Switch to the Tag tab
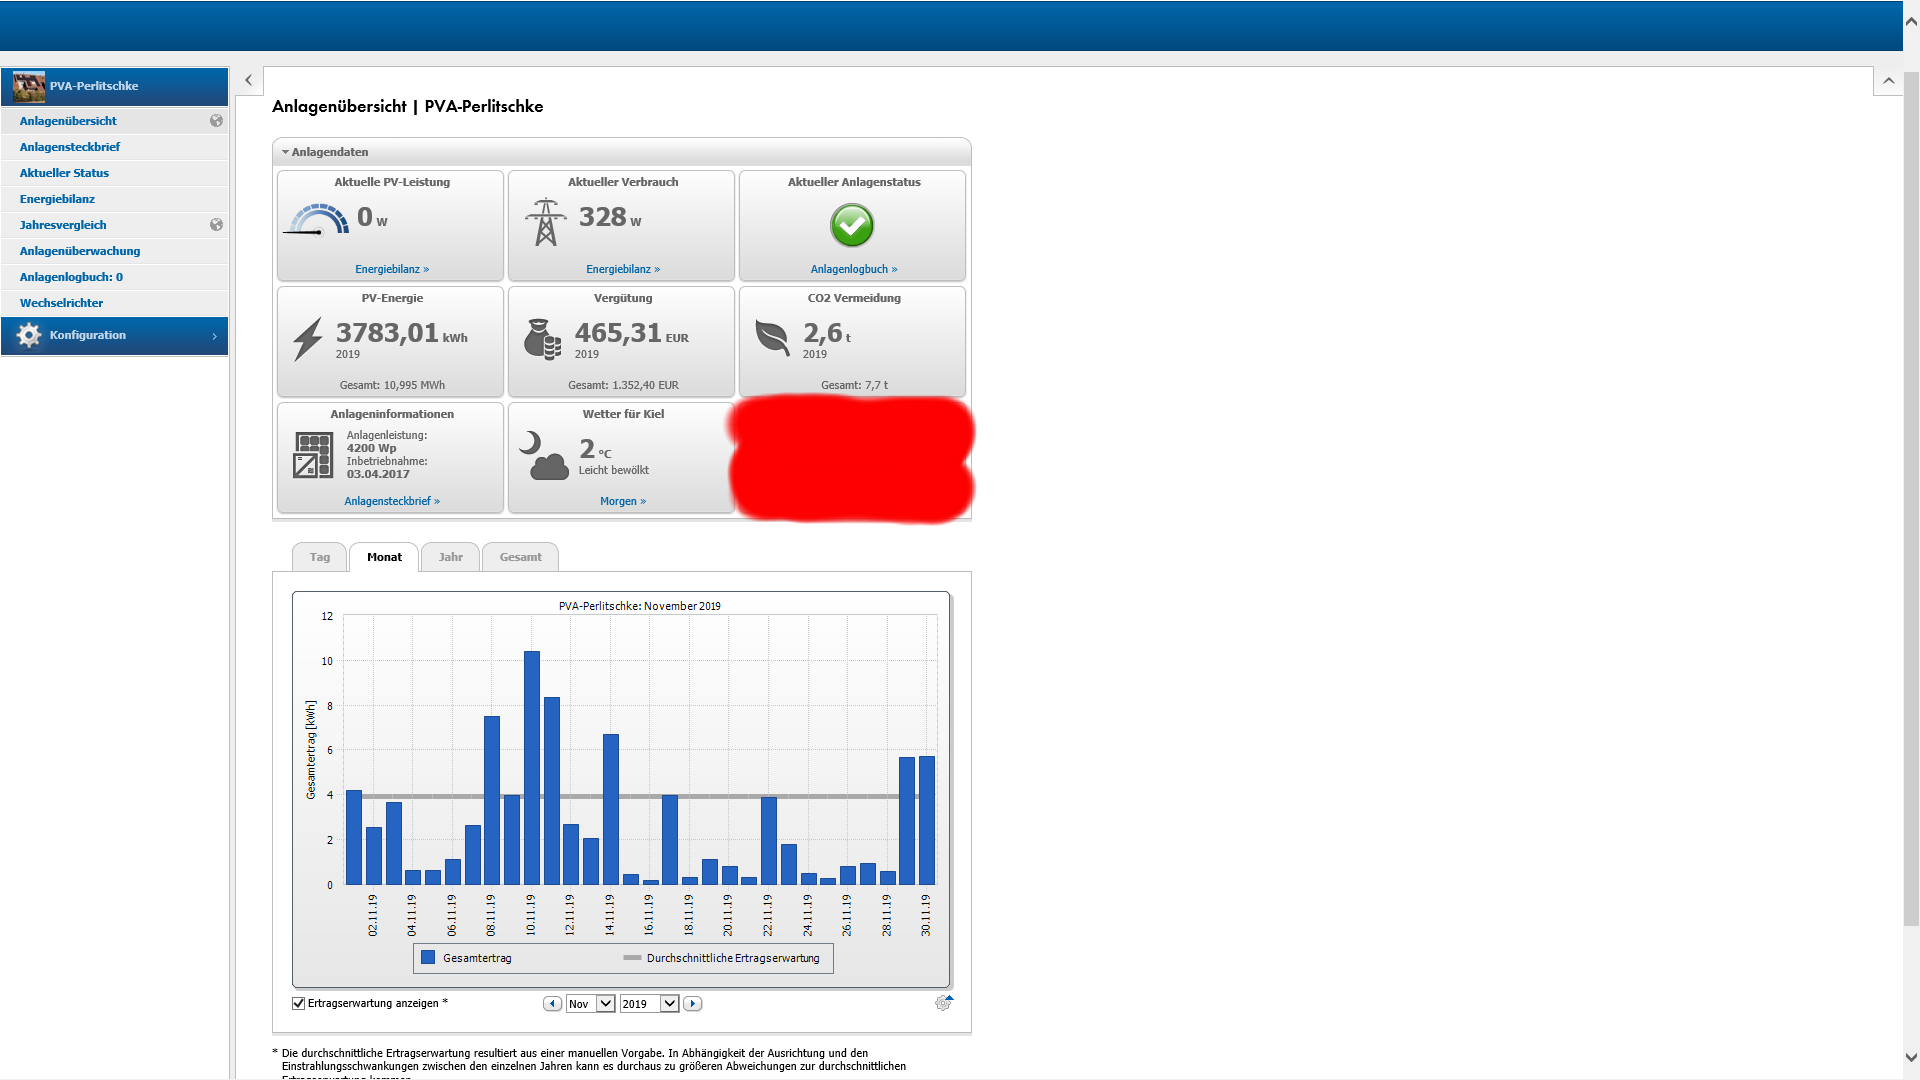1920x1080 pixels. click(x=319, y=557)
